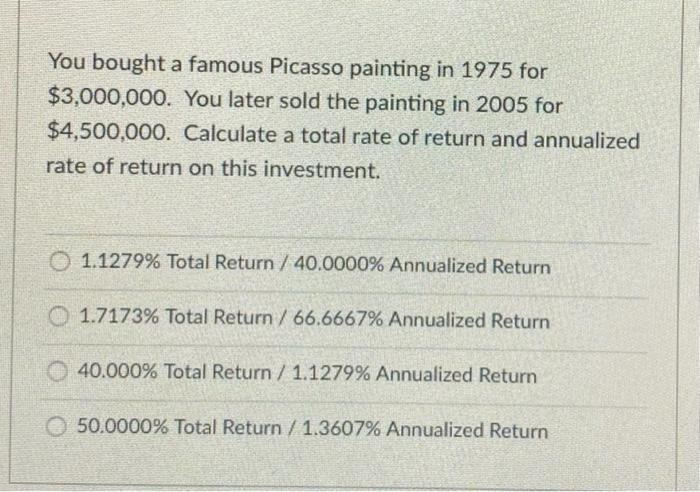Select the 1.1279% Total Return radio button
Image resolution: width=700 pixels, height=492 pixels.
click(x=60, y=262)
